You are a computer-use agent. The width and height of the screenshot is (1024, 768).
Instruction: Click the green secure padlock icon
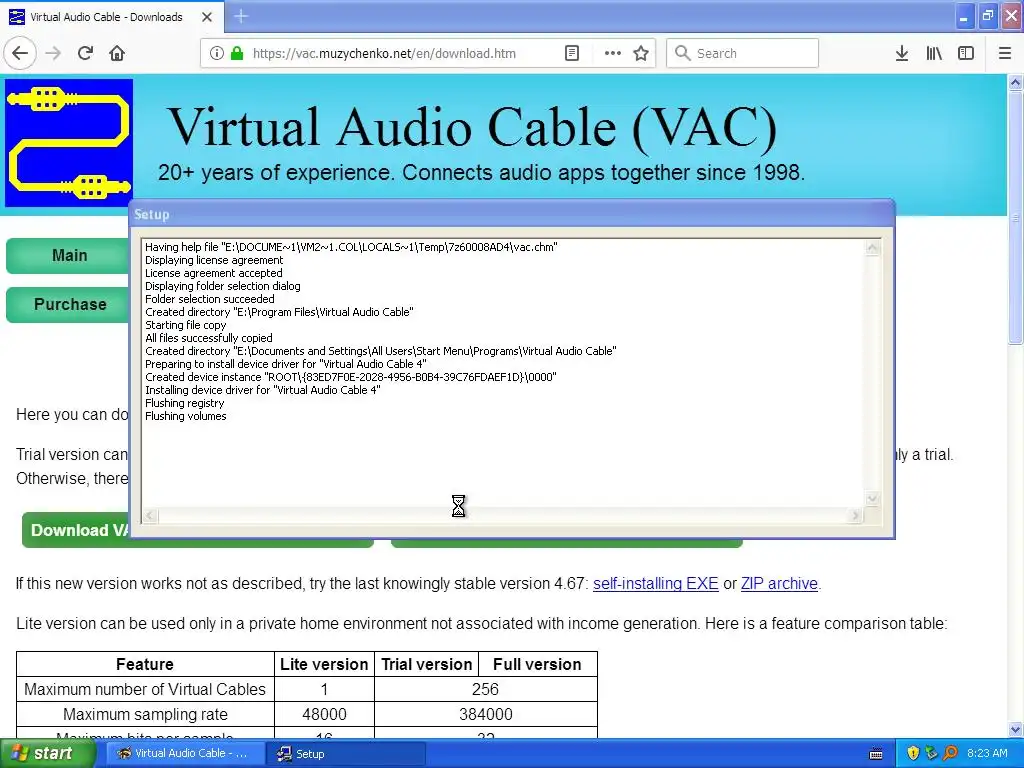click(x=237, y=53)
